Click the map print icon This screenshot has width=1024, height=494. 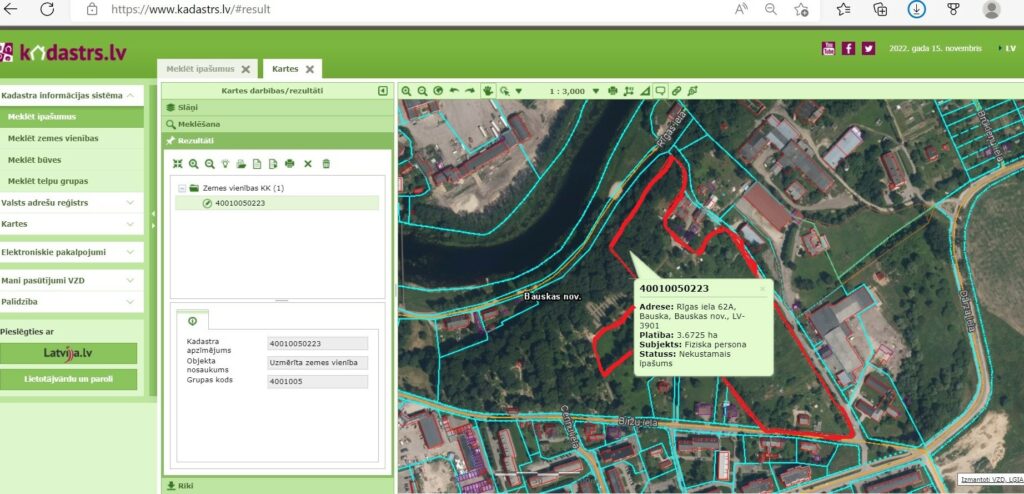[612, 91]
